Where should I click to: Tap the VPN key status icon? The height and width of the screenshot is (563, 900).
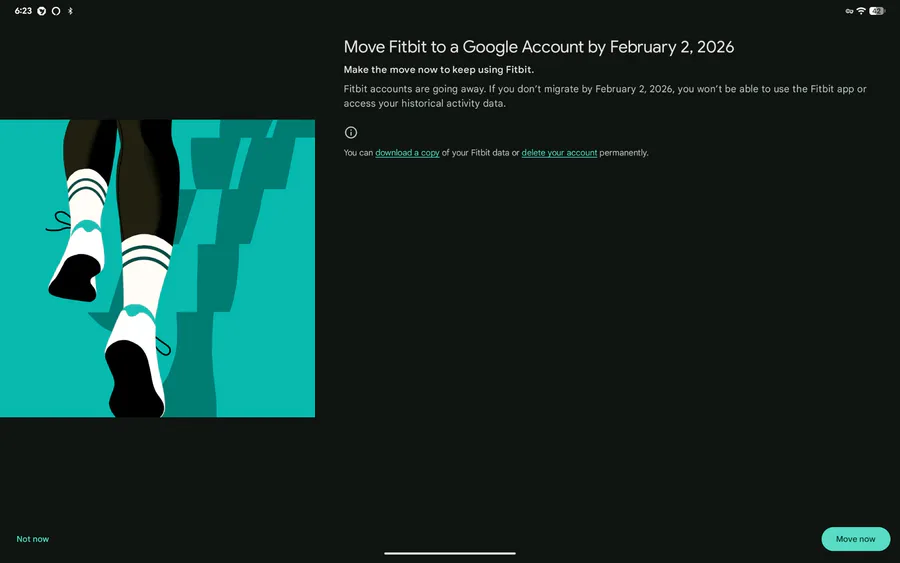pos(848,11)
